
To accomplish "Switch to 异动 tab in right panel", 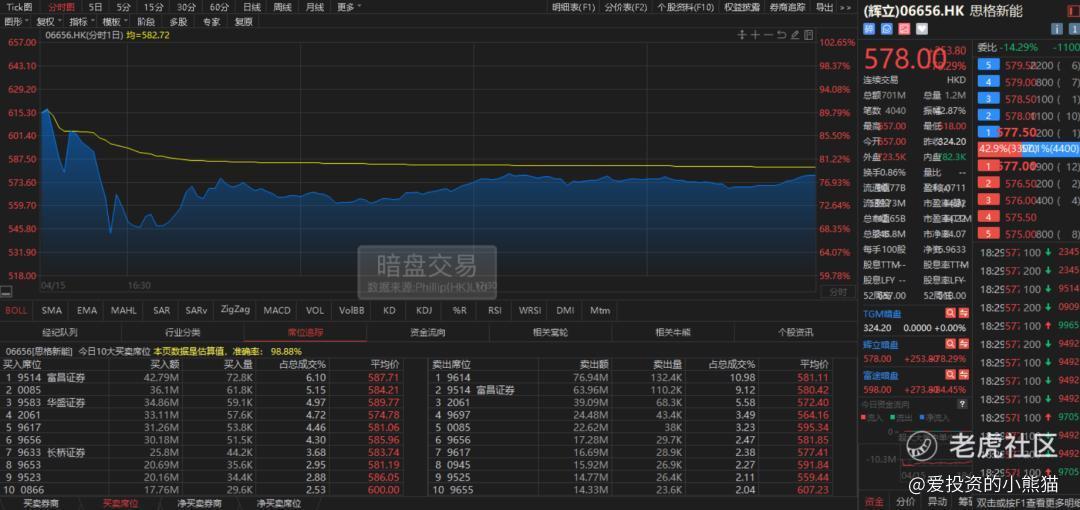I will pos(936,502).
